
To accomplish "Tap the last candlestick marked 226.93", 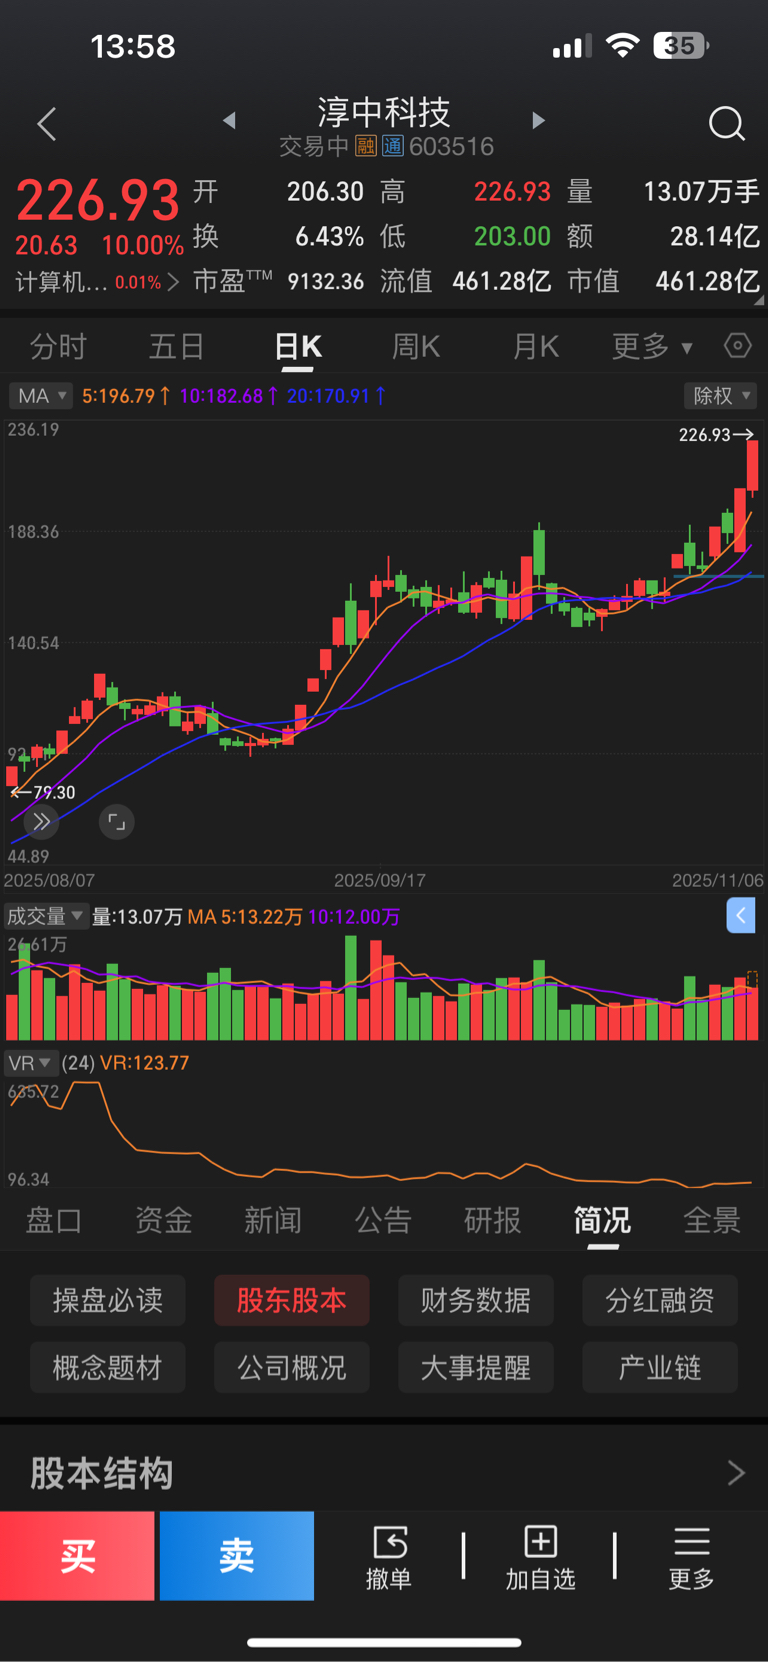I will point(752,465).
